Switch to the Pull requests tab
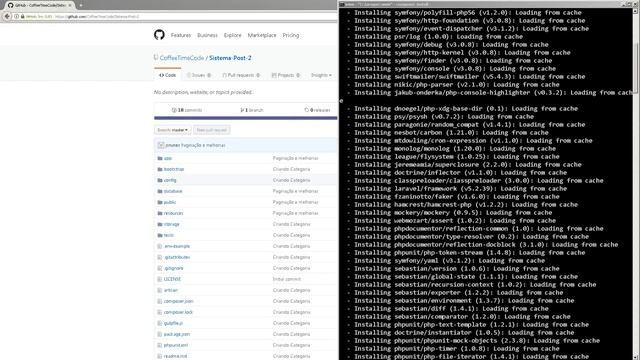Screen dimensions: 640x360 coord(241,75)
